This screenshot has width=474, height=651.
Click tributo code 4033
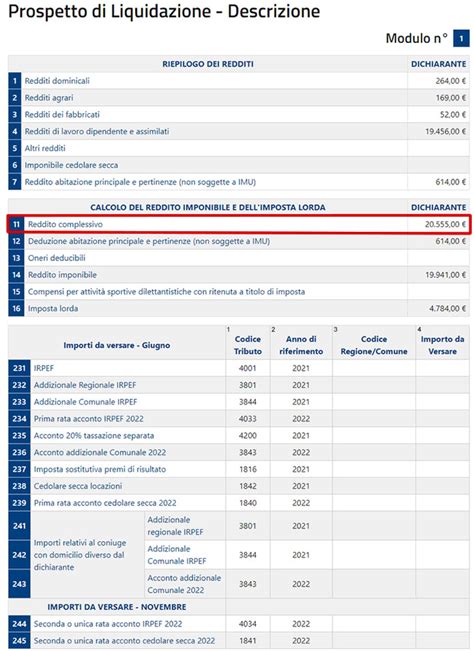click(x=247, y=418)
